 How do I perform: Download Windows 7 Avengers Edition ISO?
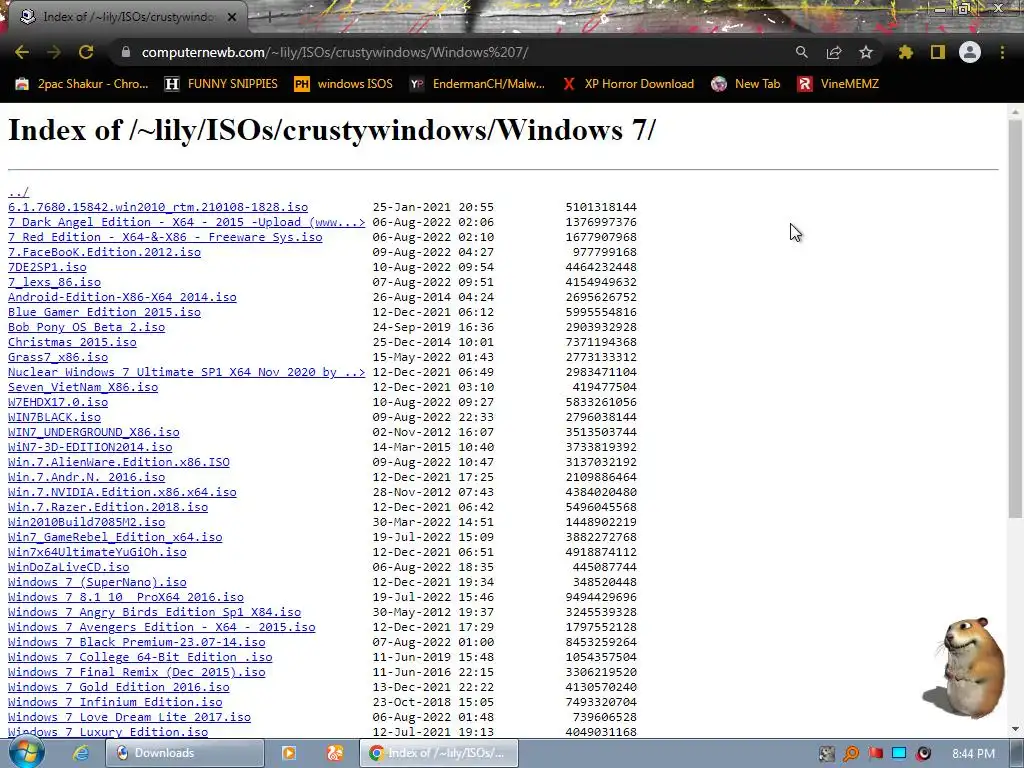(x=161, y=628)
